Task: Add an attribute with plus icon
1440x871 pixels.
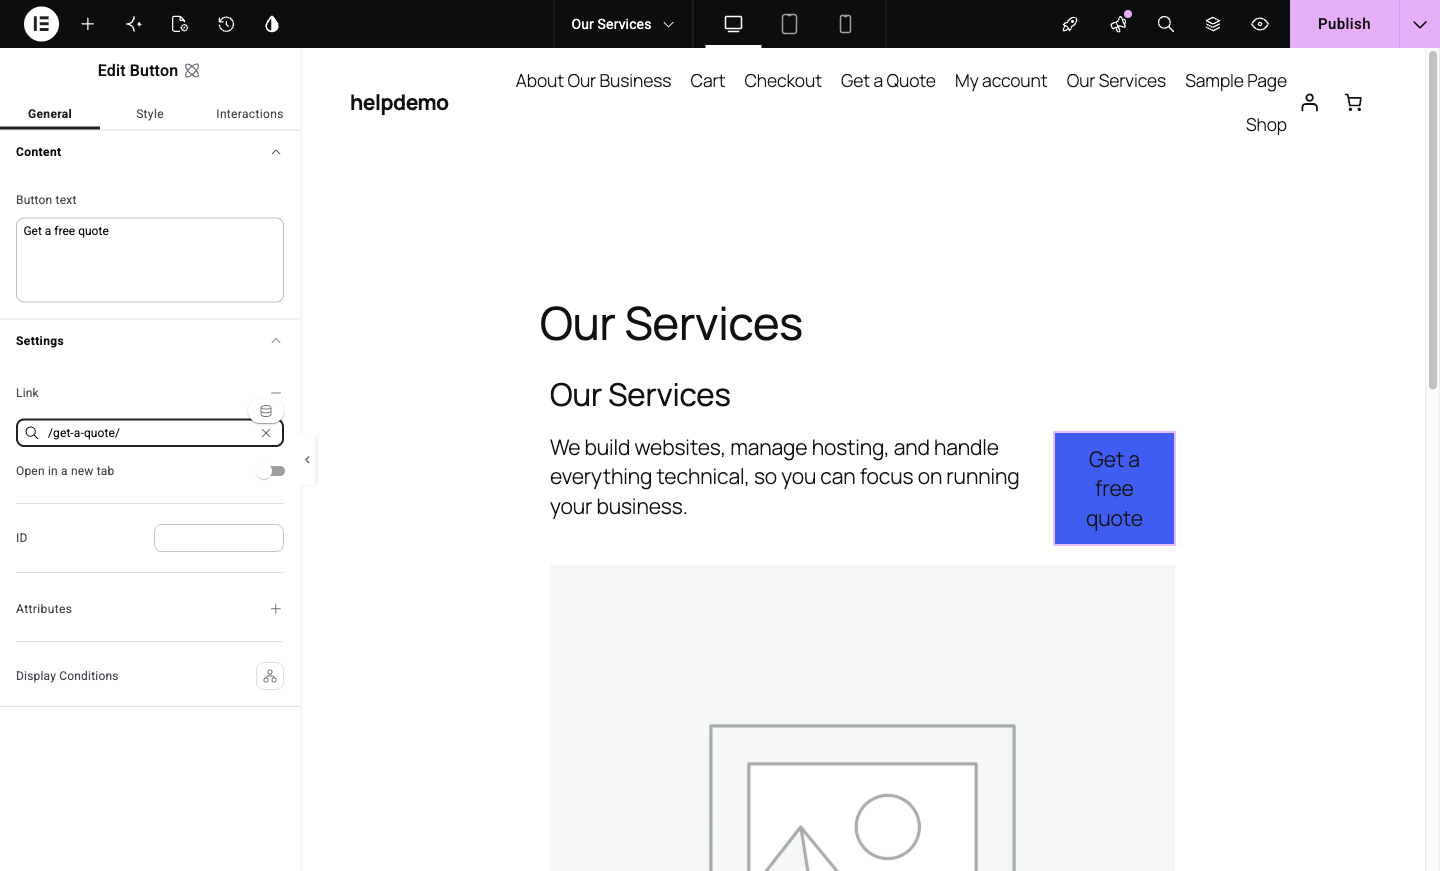Action: (x=276, y=609)
